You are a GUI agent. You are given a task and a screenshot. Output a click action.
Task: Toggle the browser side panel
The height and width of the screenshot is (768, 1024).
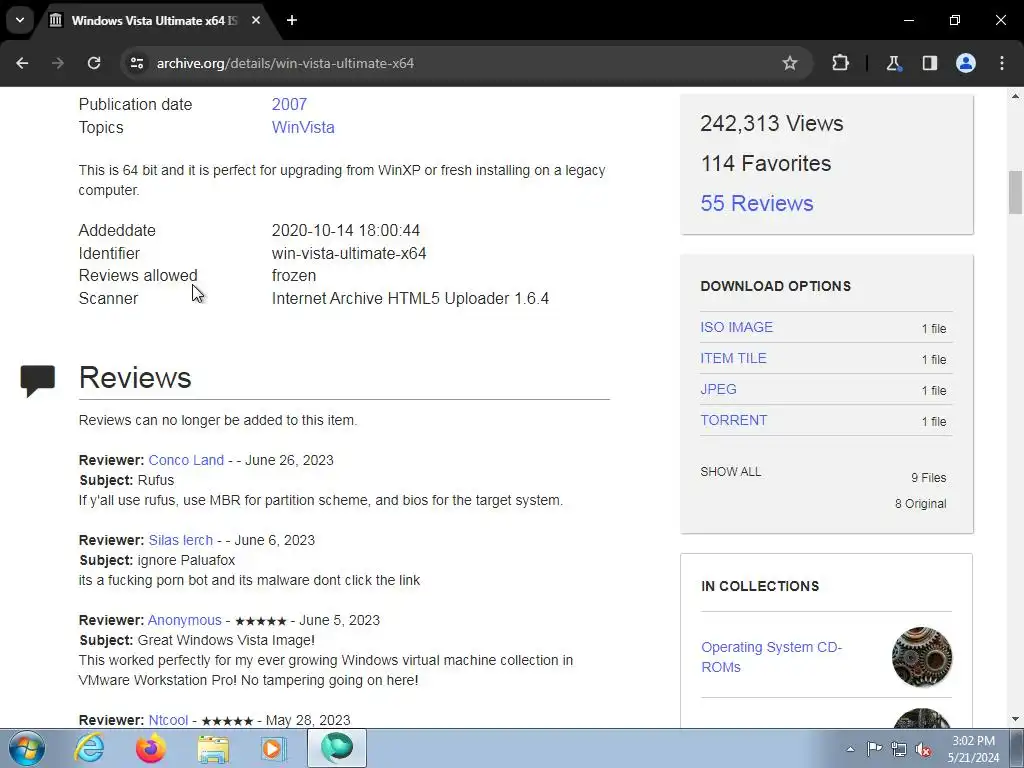click(x=929, y=63)
